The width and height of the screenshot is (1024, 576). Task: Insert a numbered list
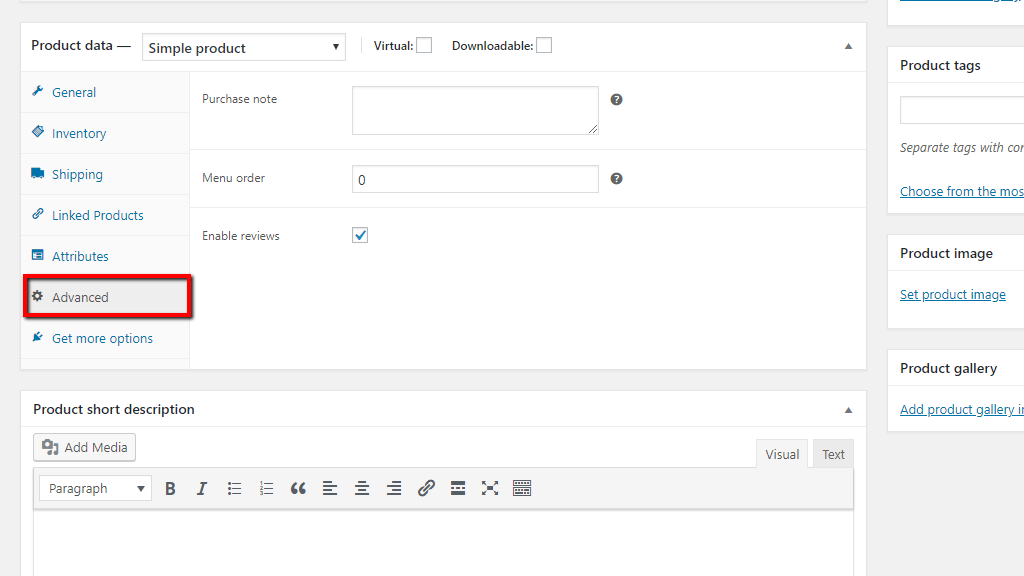click(x=266, y=488)
